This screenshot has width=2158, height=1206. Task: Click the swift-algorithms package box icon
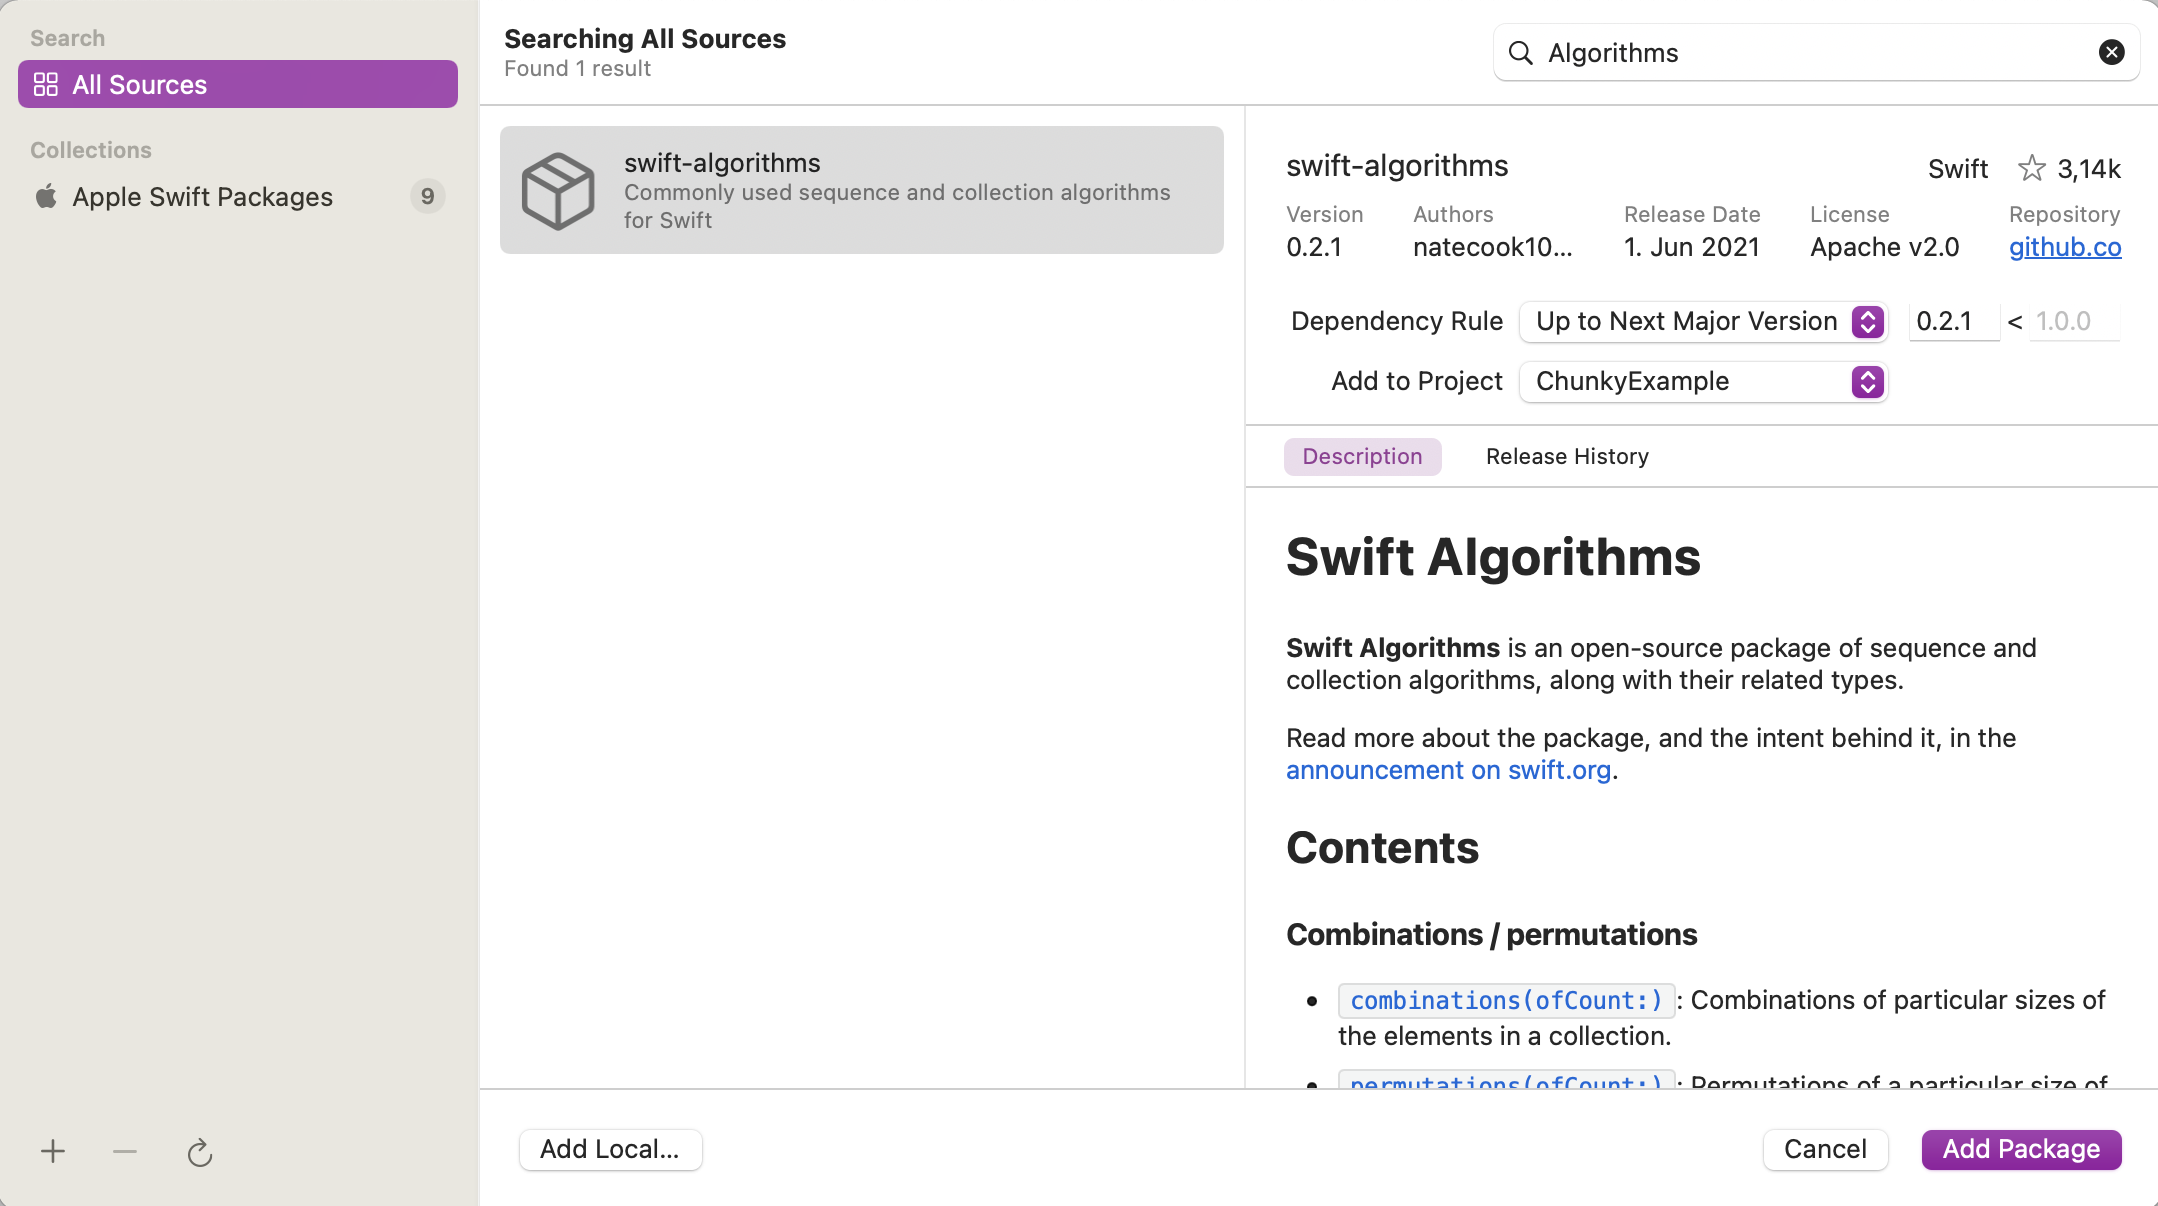point(558,190)
